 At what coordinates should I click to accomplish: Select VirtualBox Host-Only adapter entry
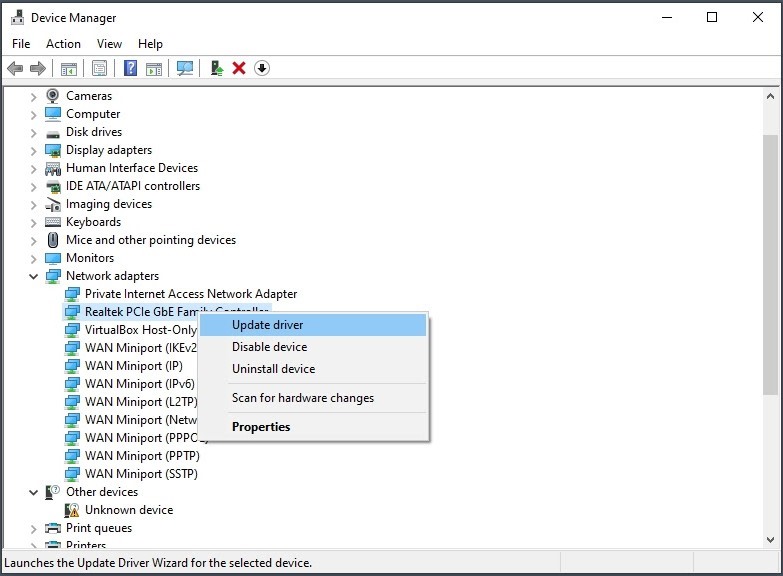pos(141,330)
